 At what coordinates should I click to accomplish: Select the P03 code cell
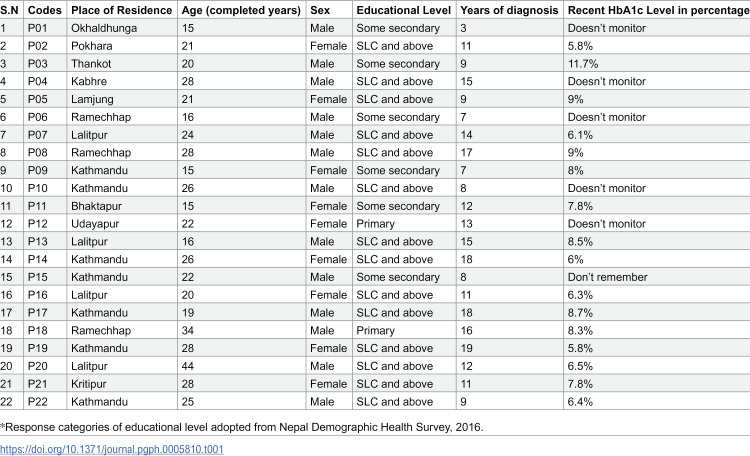tap(37, 64)
